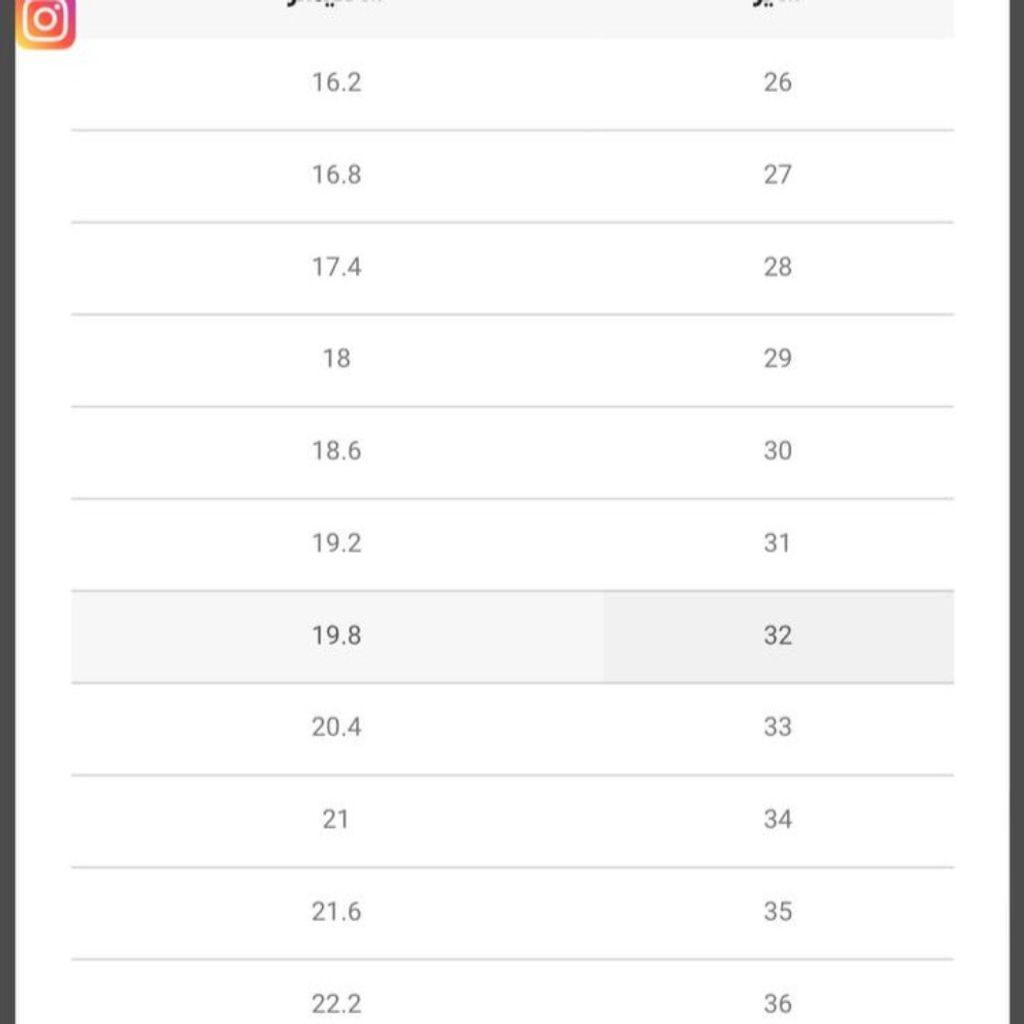Select size 28 in the table
This screenshot has width=1024, height=1024.
tap(778, 267)
